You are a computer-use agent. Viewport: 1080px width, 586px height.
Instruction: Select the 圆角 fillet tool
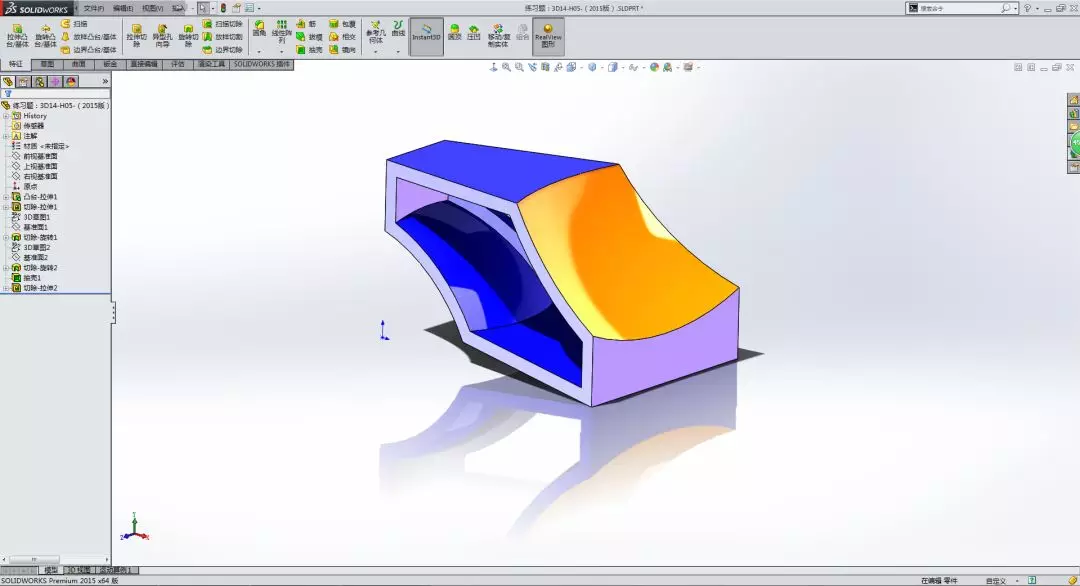click(x=259, y=28)
